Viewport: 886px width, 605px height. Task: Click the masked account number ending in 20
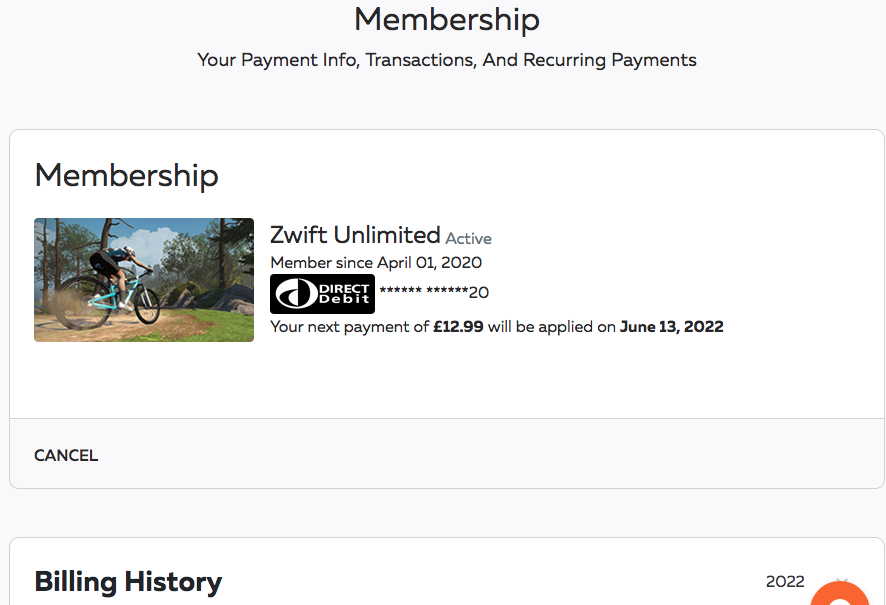point(434,293)
